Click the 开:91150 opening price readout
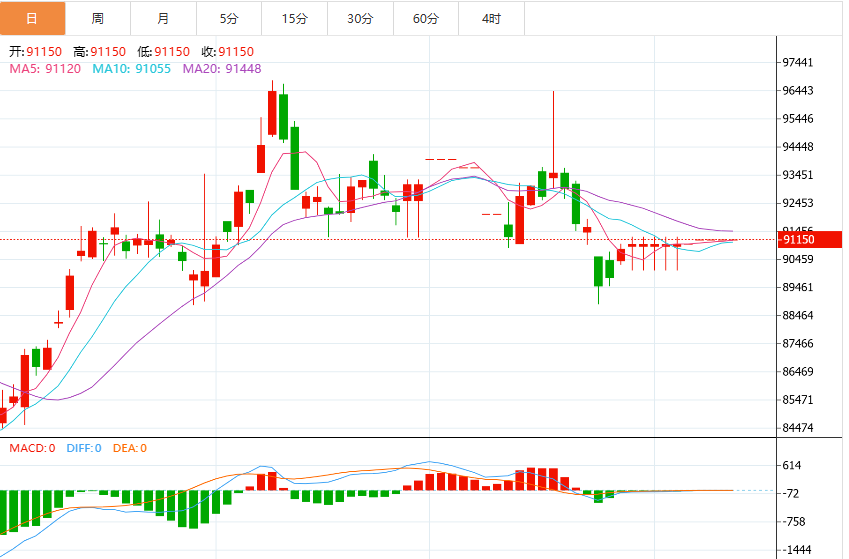849x559 pixels. click(x=36, y=51)
